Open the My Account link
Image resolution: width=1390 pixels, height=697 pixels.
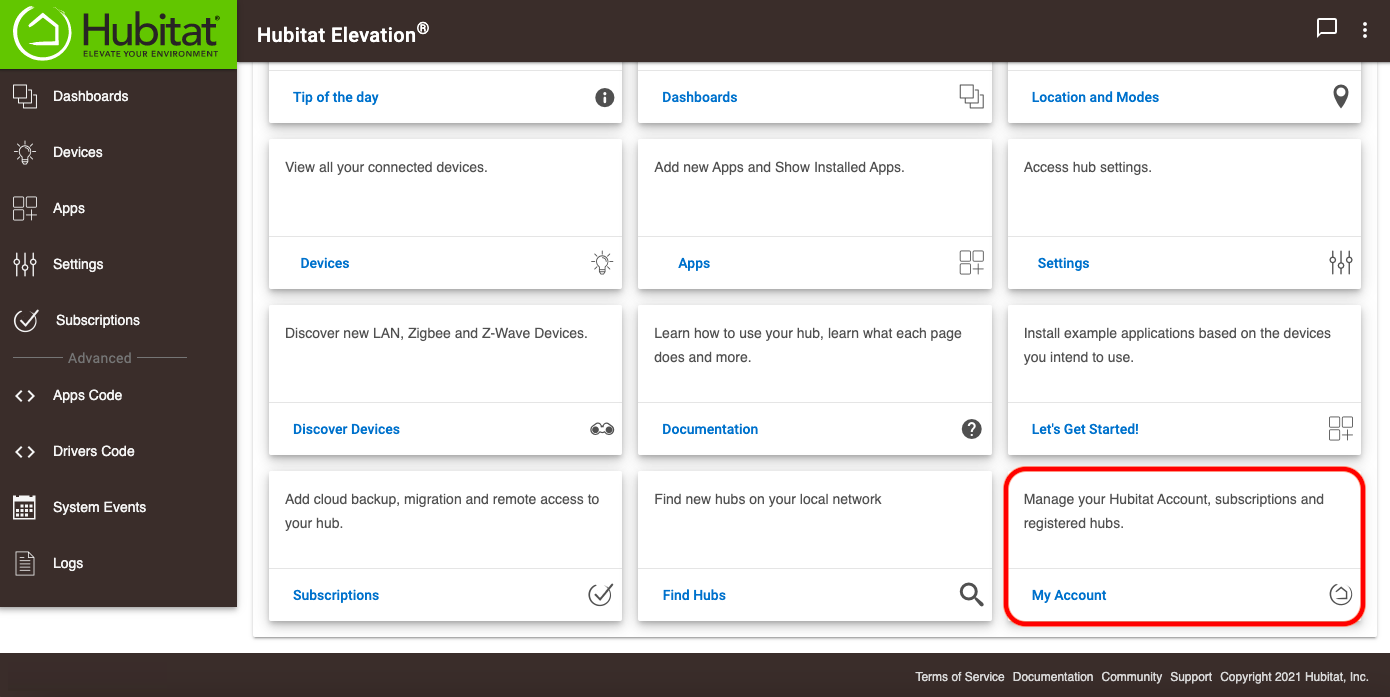(1069, 595)
